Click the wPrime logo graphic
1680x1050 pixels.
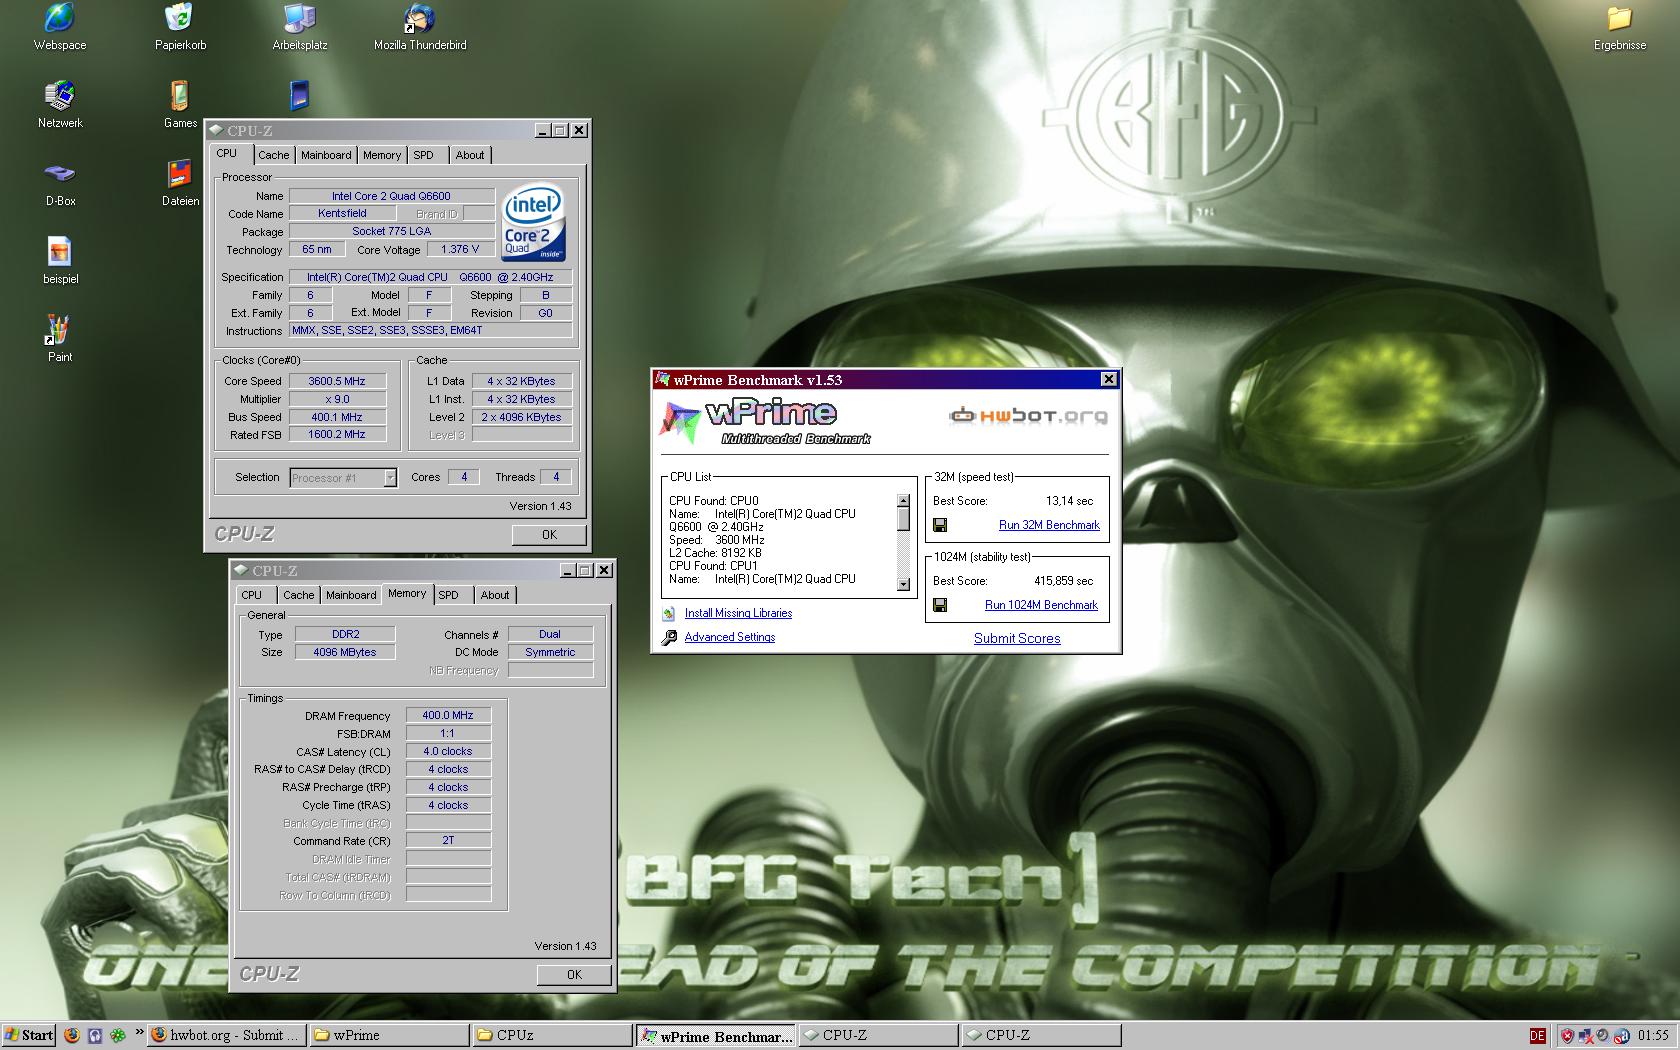[764, 422]
